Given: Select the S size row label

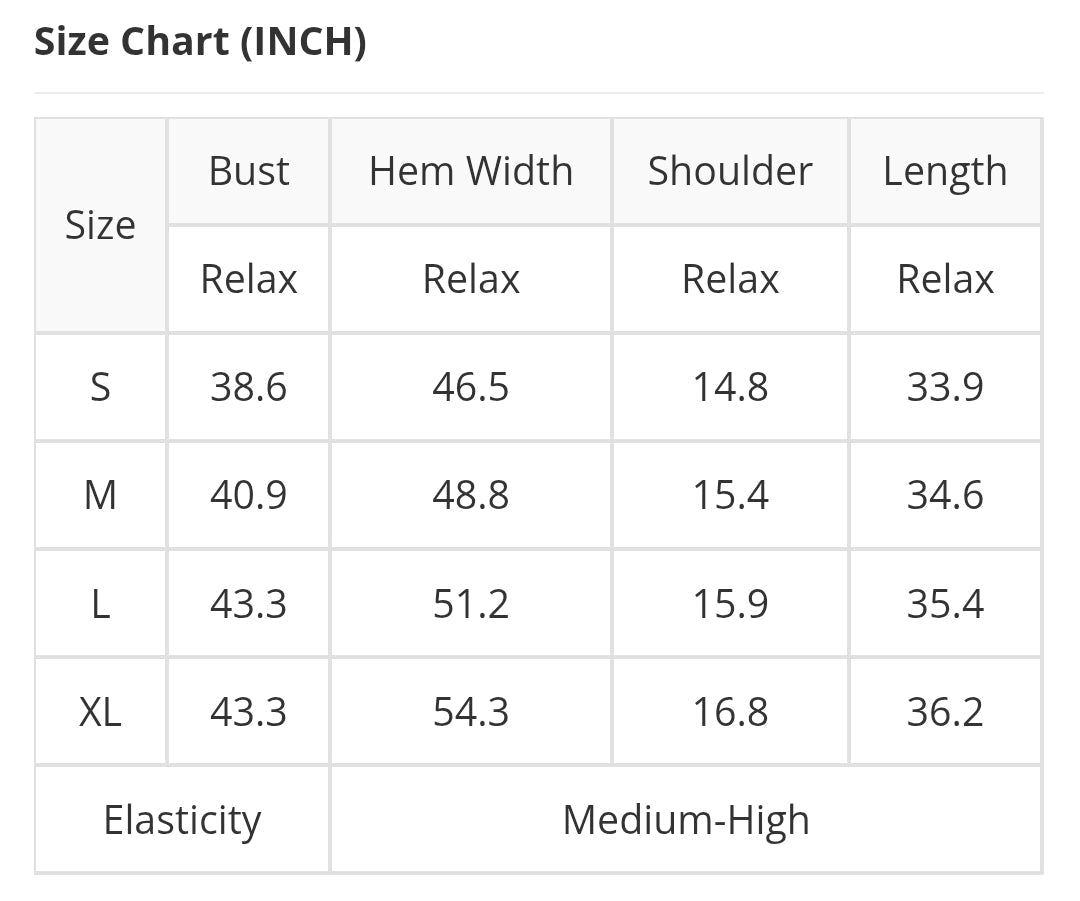Looking at the screenshot, I should pyautogui.click(x=100, y=387).
